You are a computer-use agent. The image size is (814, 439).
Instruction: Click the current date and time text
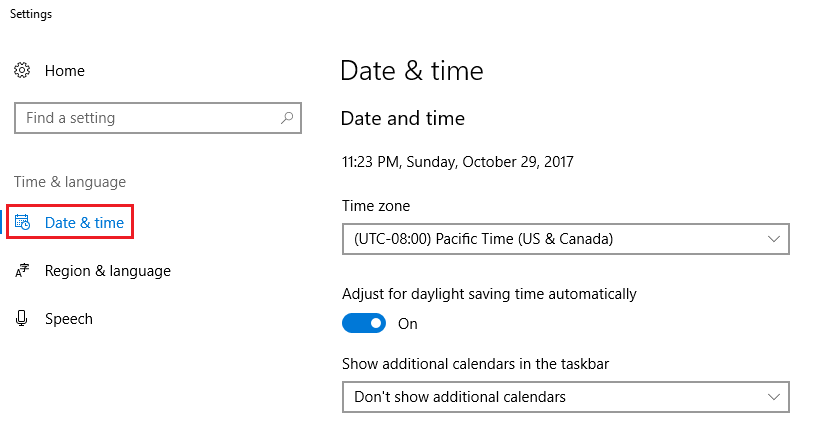[x=457, y=162]
